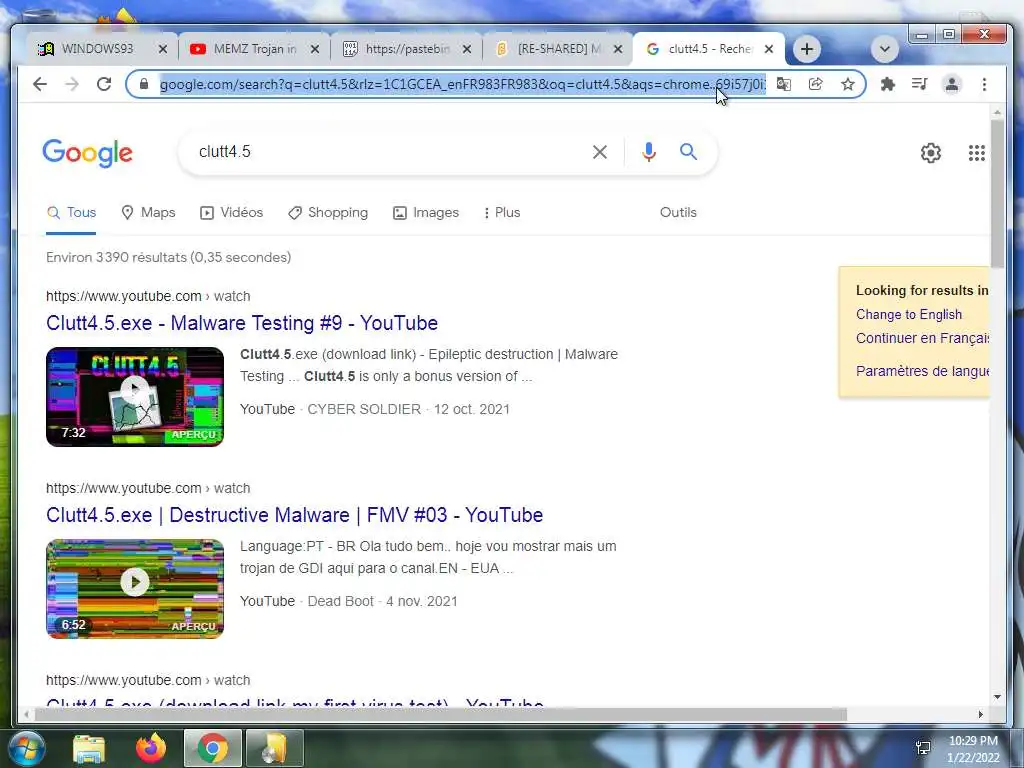
Task: Play the 6:52 glitch video thumbnail
Action: pos(135,589)
